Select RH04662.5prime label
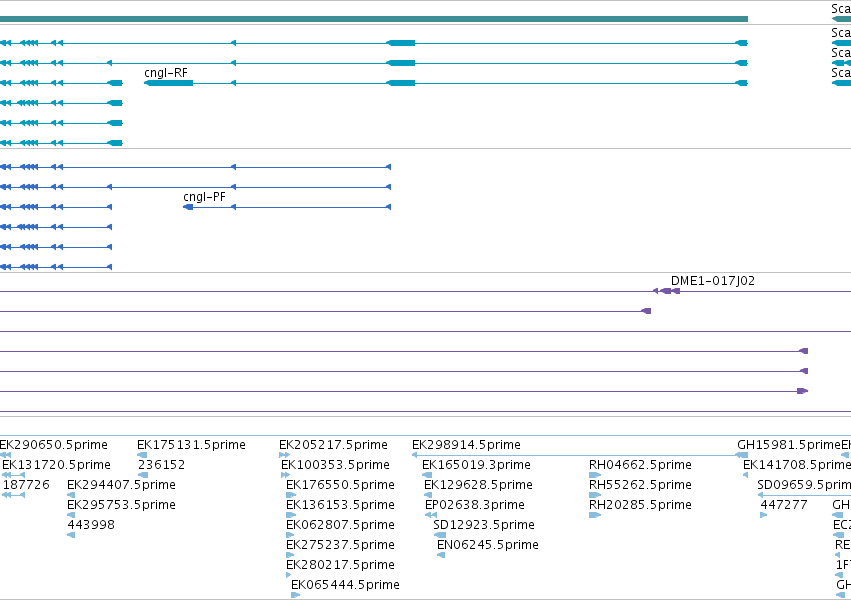 [640, 465]
